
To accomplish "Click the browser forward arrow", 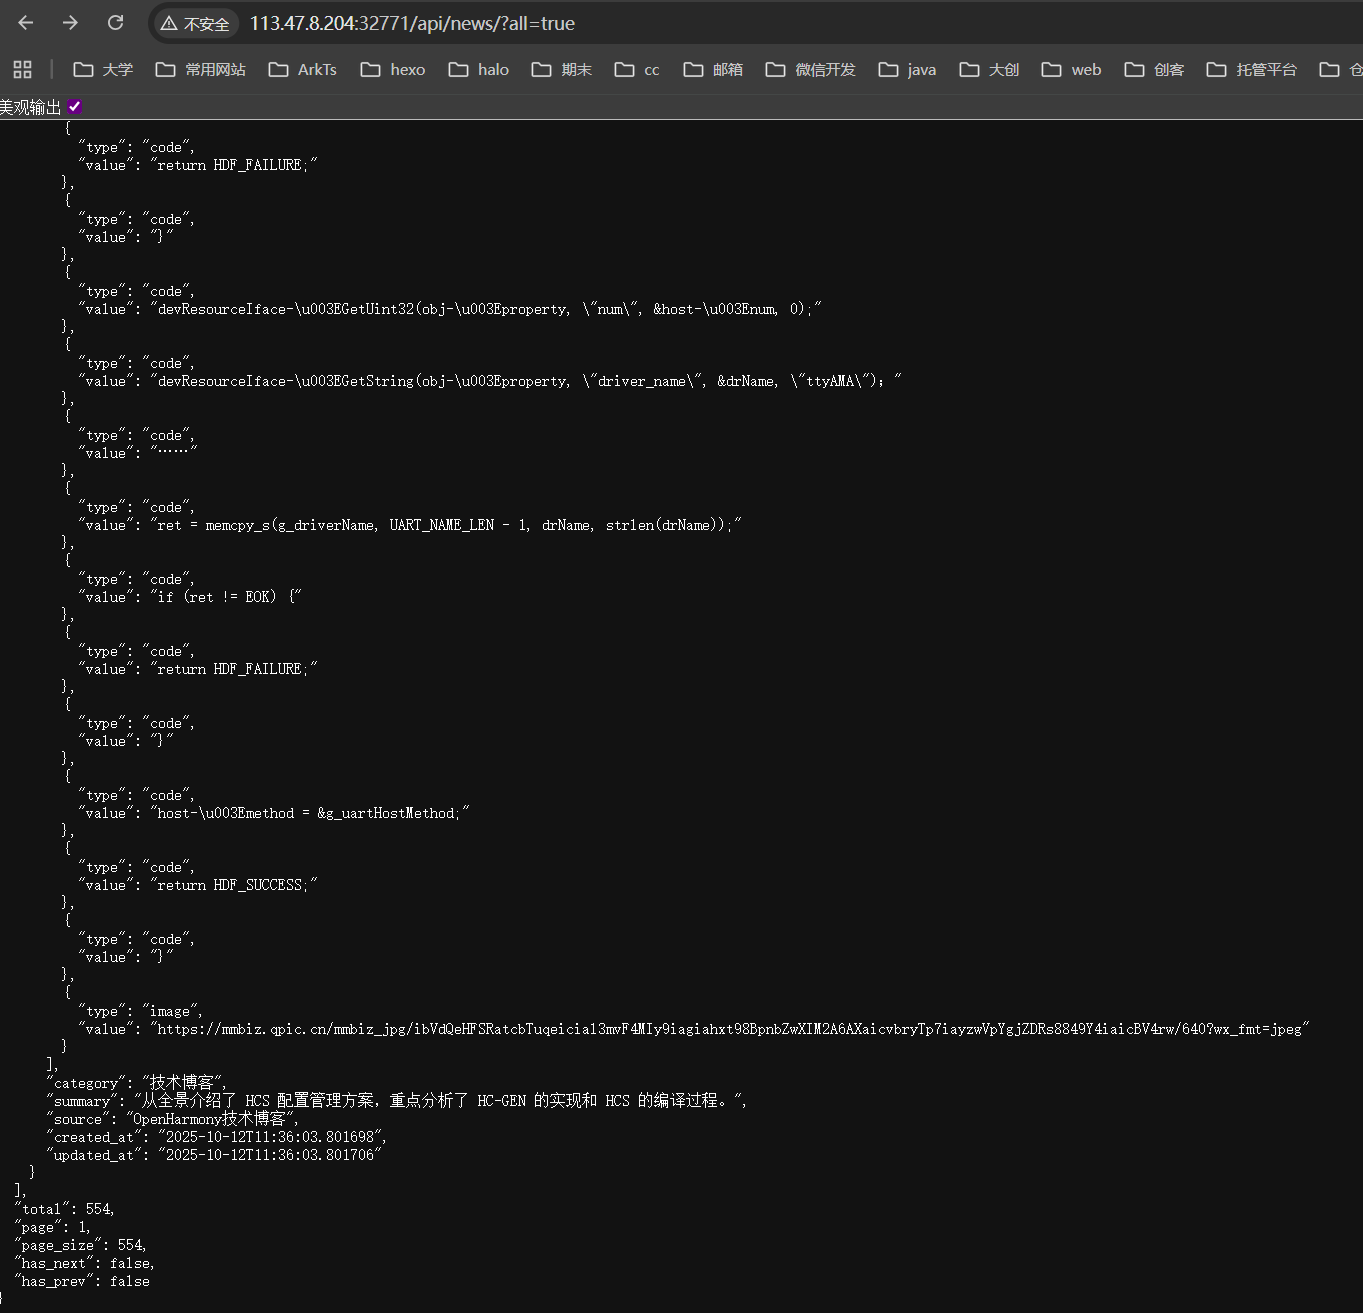I will click(70, 23).
